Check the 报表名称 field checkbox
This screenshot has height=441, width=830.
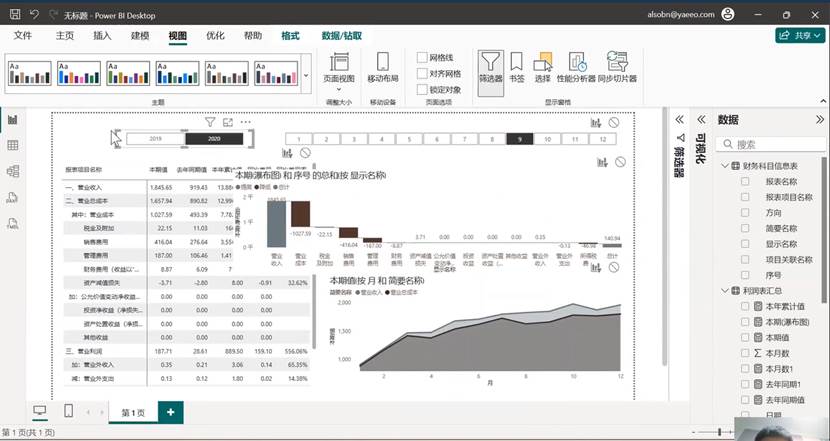[745, 182]
